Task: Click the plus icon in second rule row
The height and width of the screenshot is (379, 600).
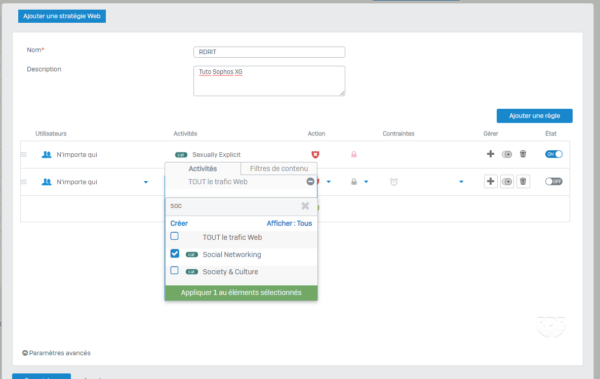Action: (x=491, y=181)
